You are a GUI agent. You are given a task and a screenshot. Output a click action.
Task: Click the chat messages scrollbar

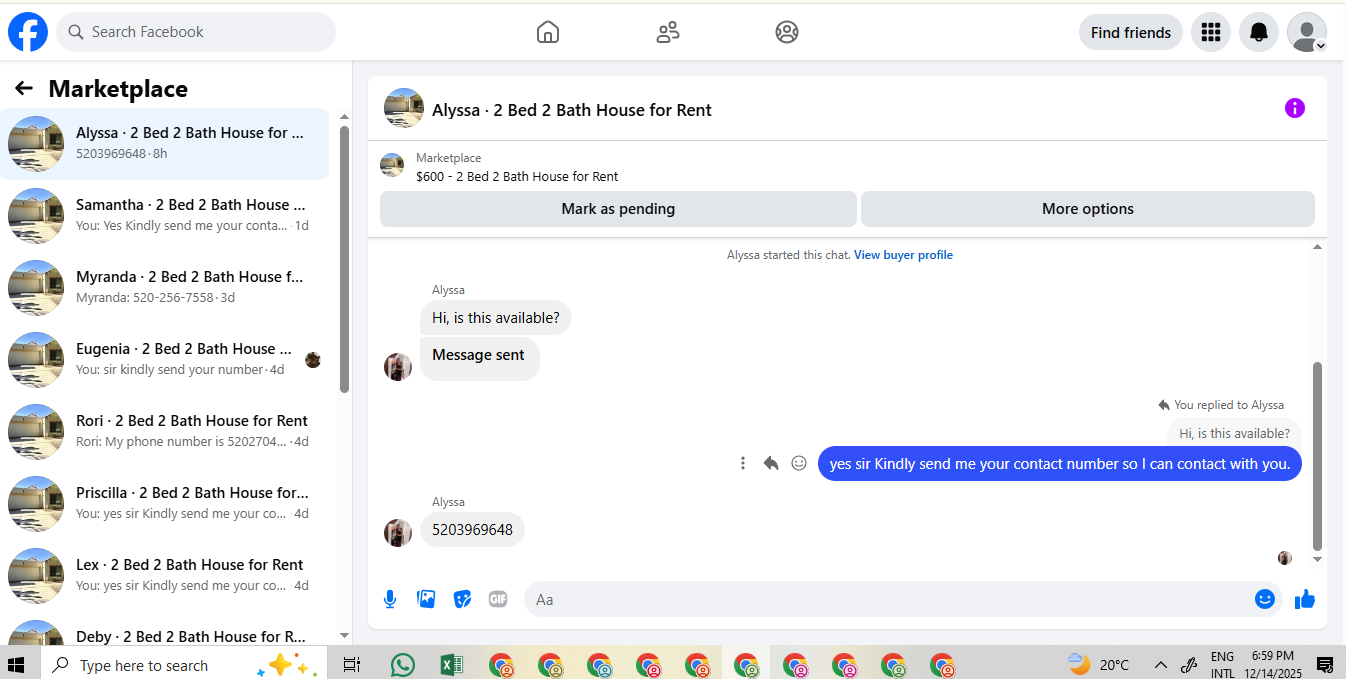[1317, 456]
